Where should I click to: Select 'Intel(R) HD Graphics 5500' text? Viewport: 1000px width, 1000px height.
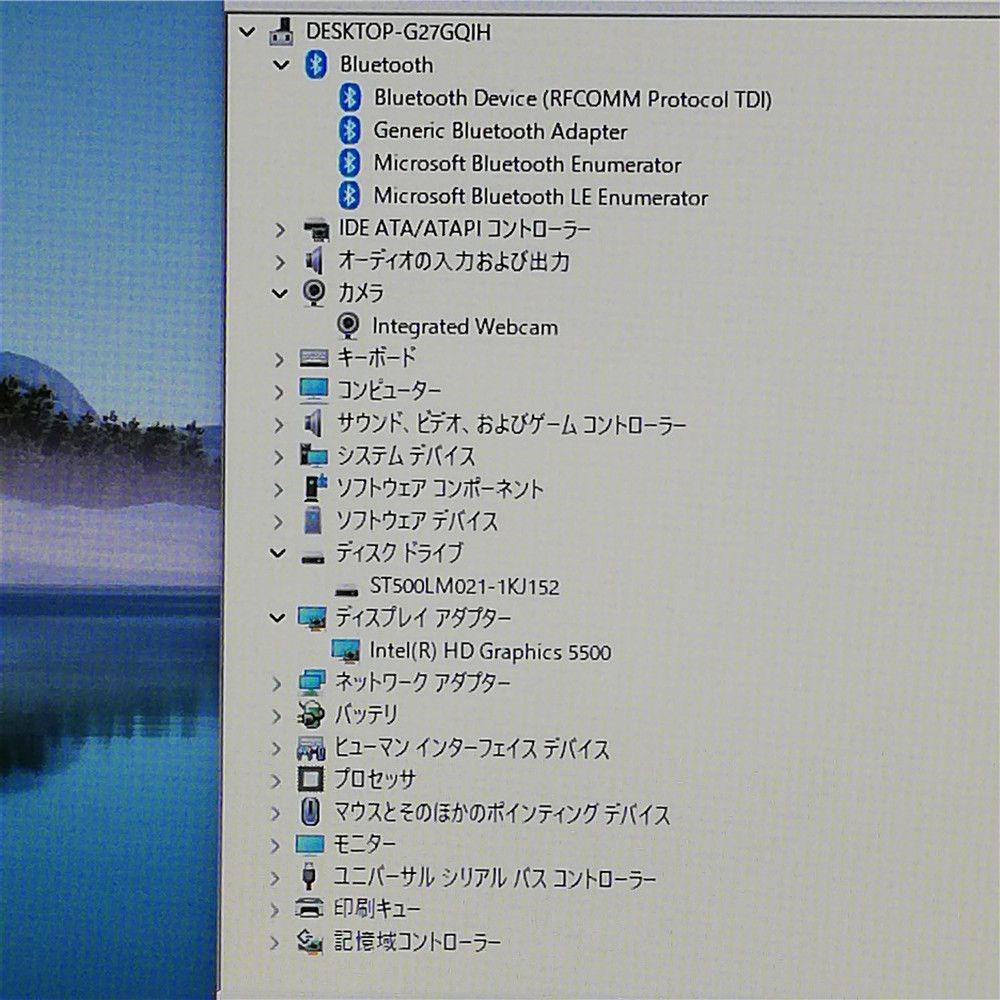click(x=490, y=651)
